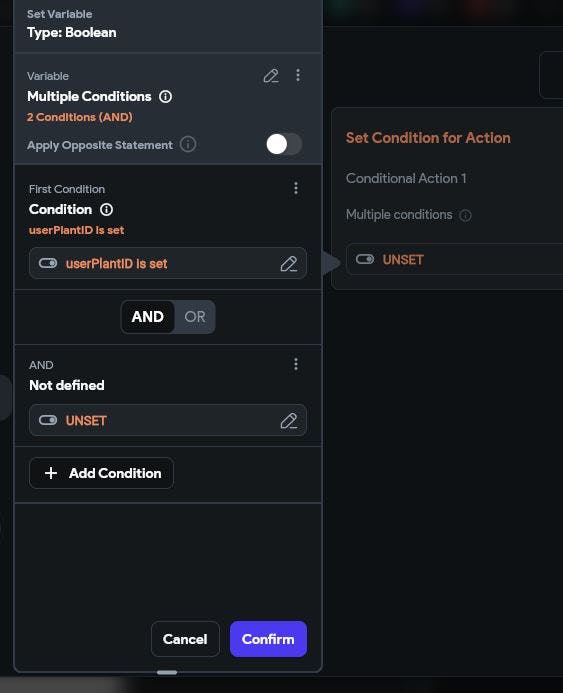Cancel the Set Variable dialog
Image resolution: width=563 pixels, height=693 pixels.
(x=185, y=639)
